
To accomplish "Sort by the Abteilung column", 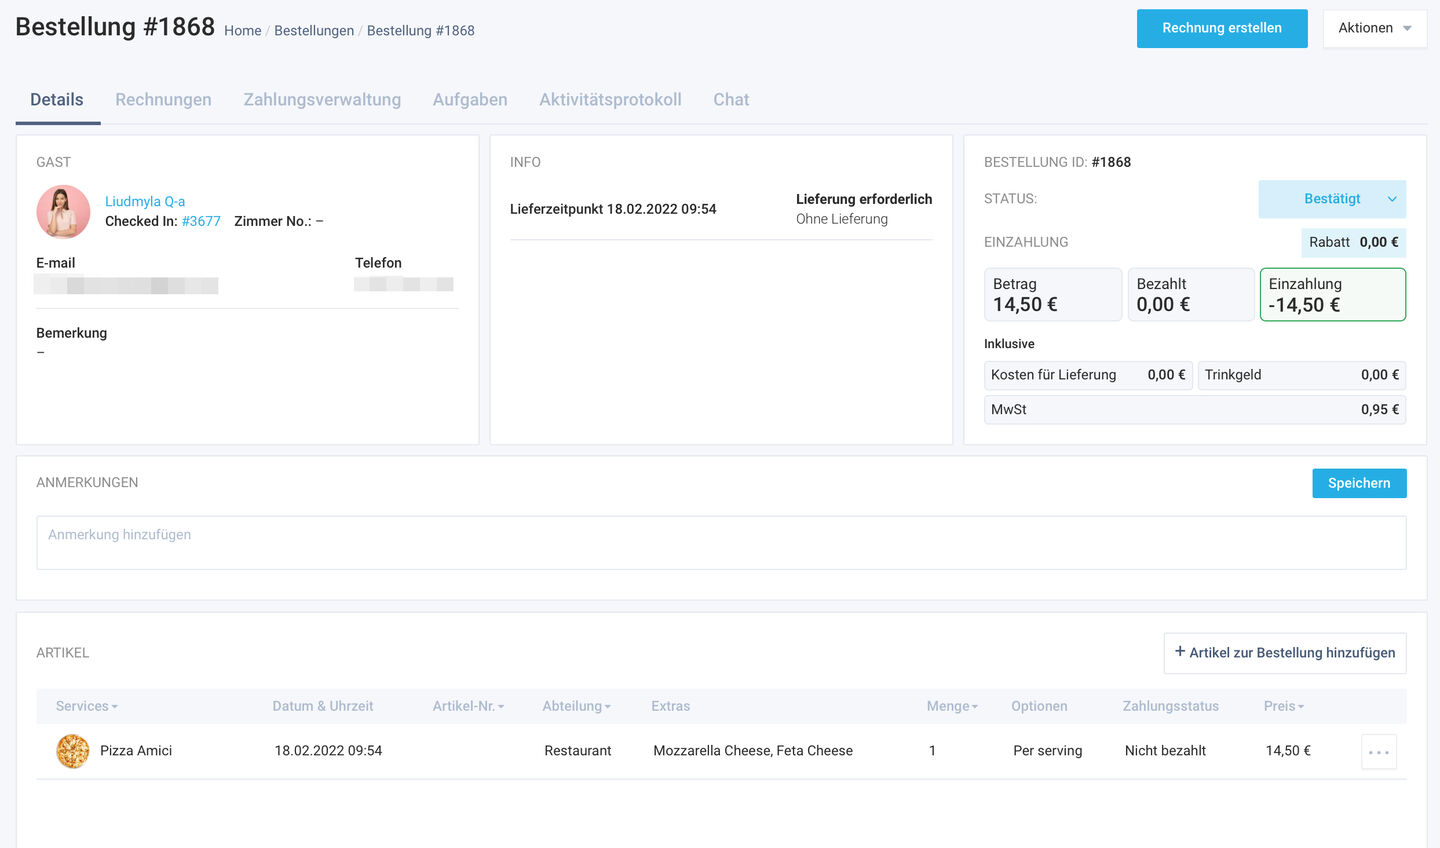I will coord(576,706).
